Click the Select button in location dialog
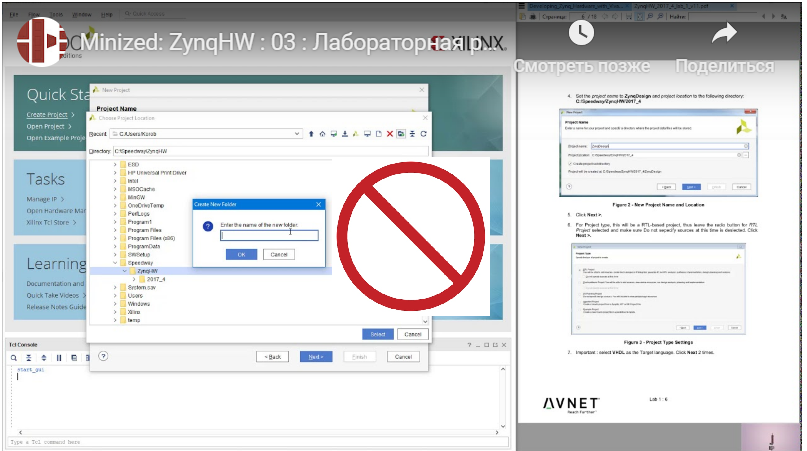807x451 pixels. click(x=377, y=334)
